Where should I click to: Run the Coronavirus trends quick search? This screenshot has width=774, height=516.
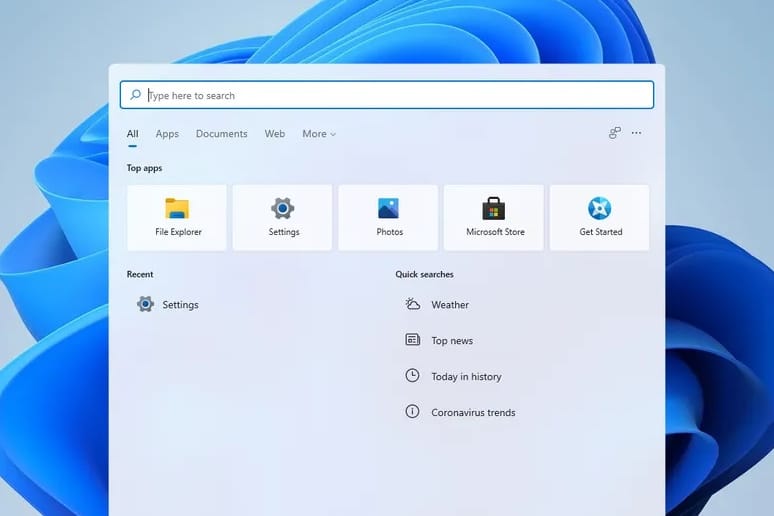(473, 412)
